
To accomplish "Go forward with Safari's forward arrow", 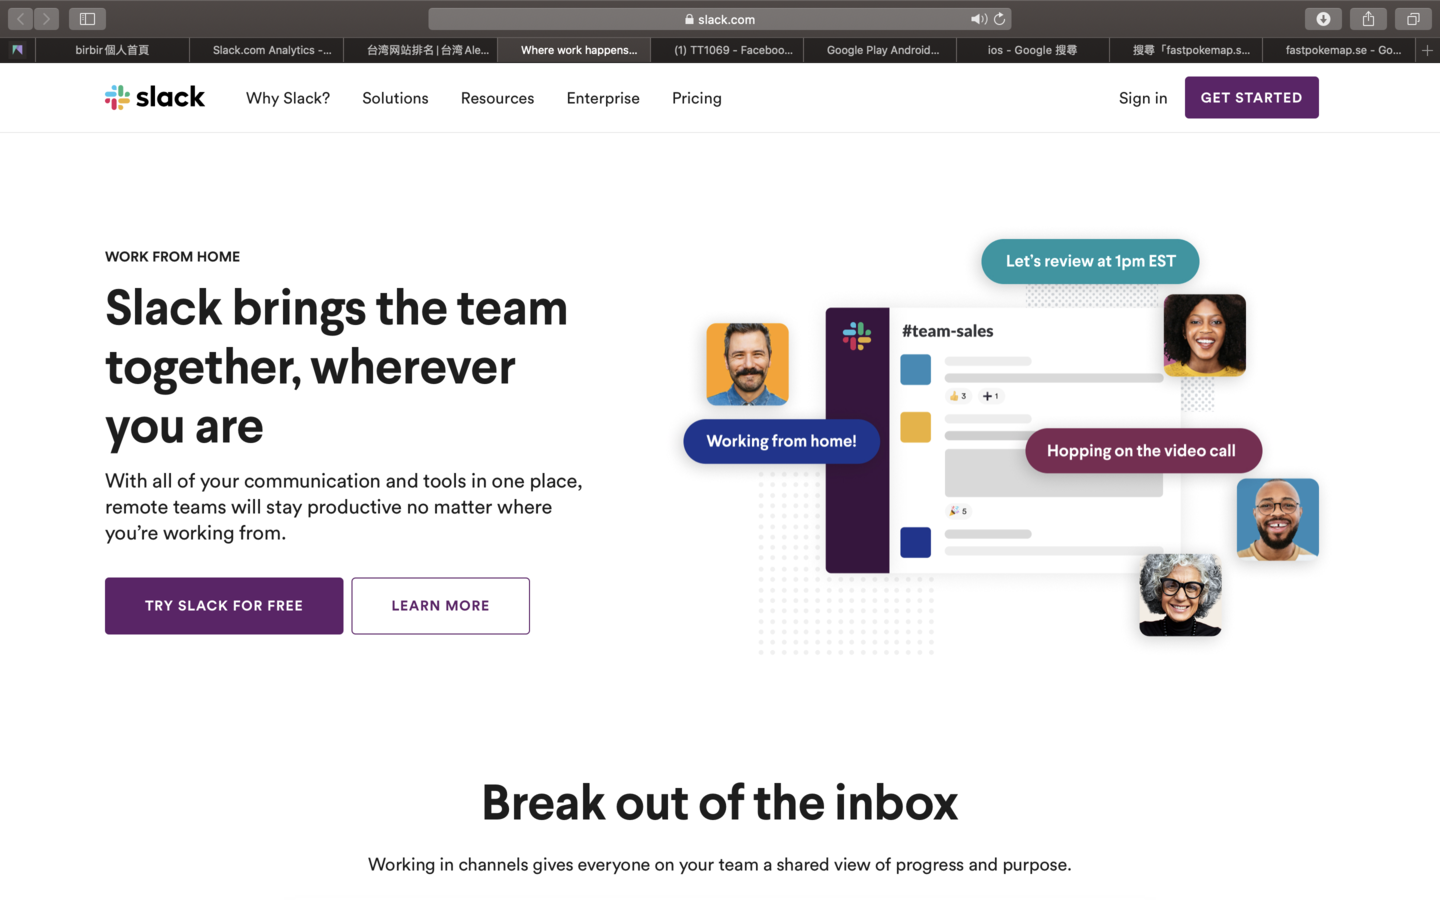I will (x=46, y=18).
